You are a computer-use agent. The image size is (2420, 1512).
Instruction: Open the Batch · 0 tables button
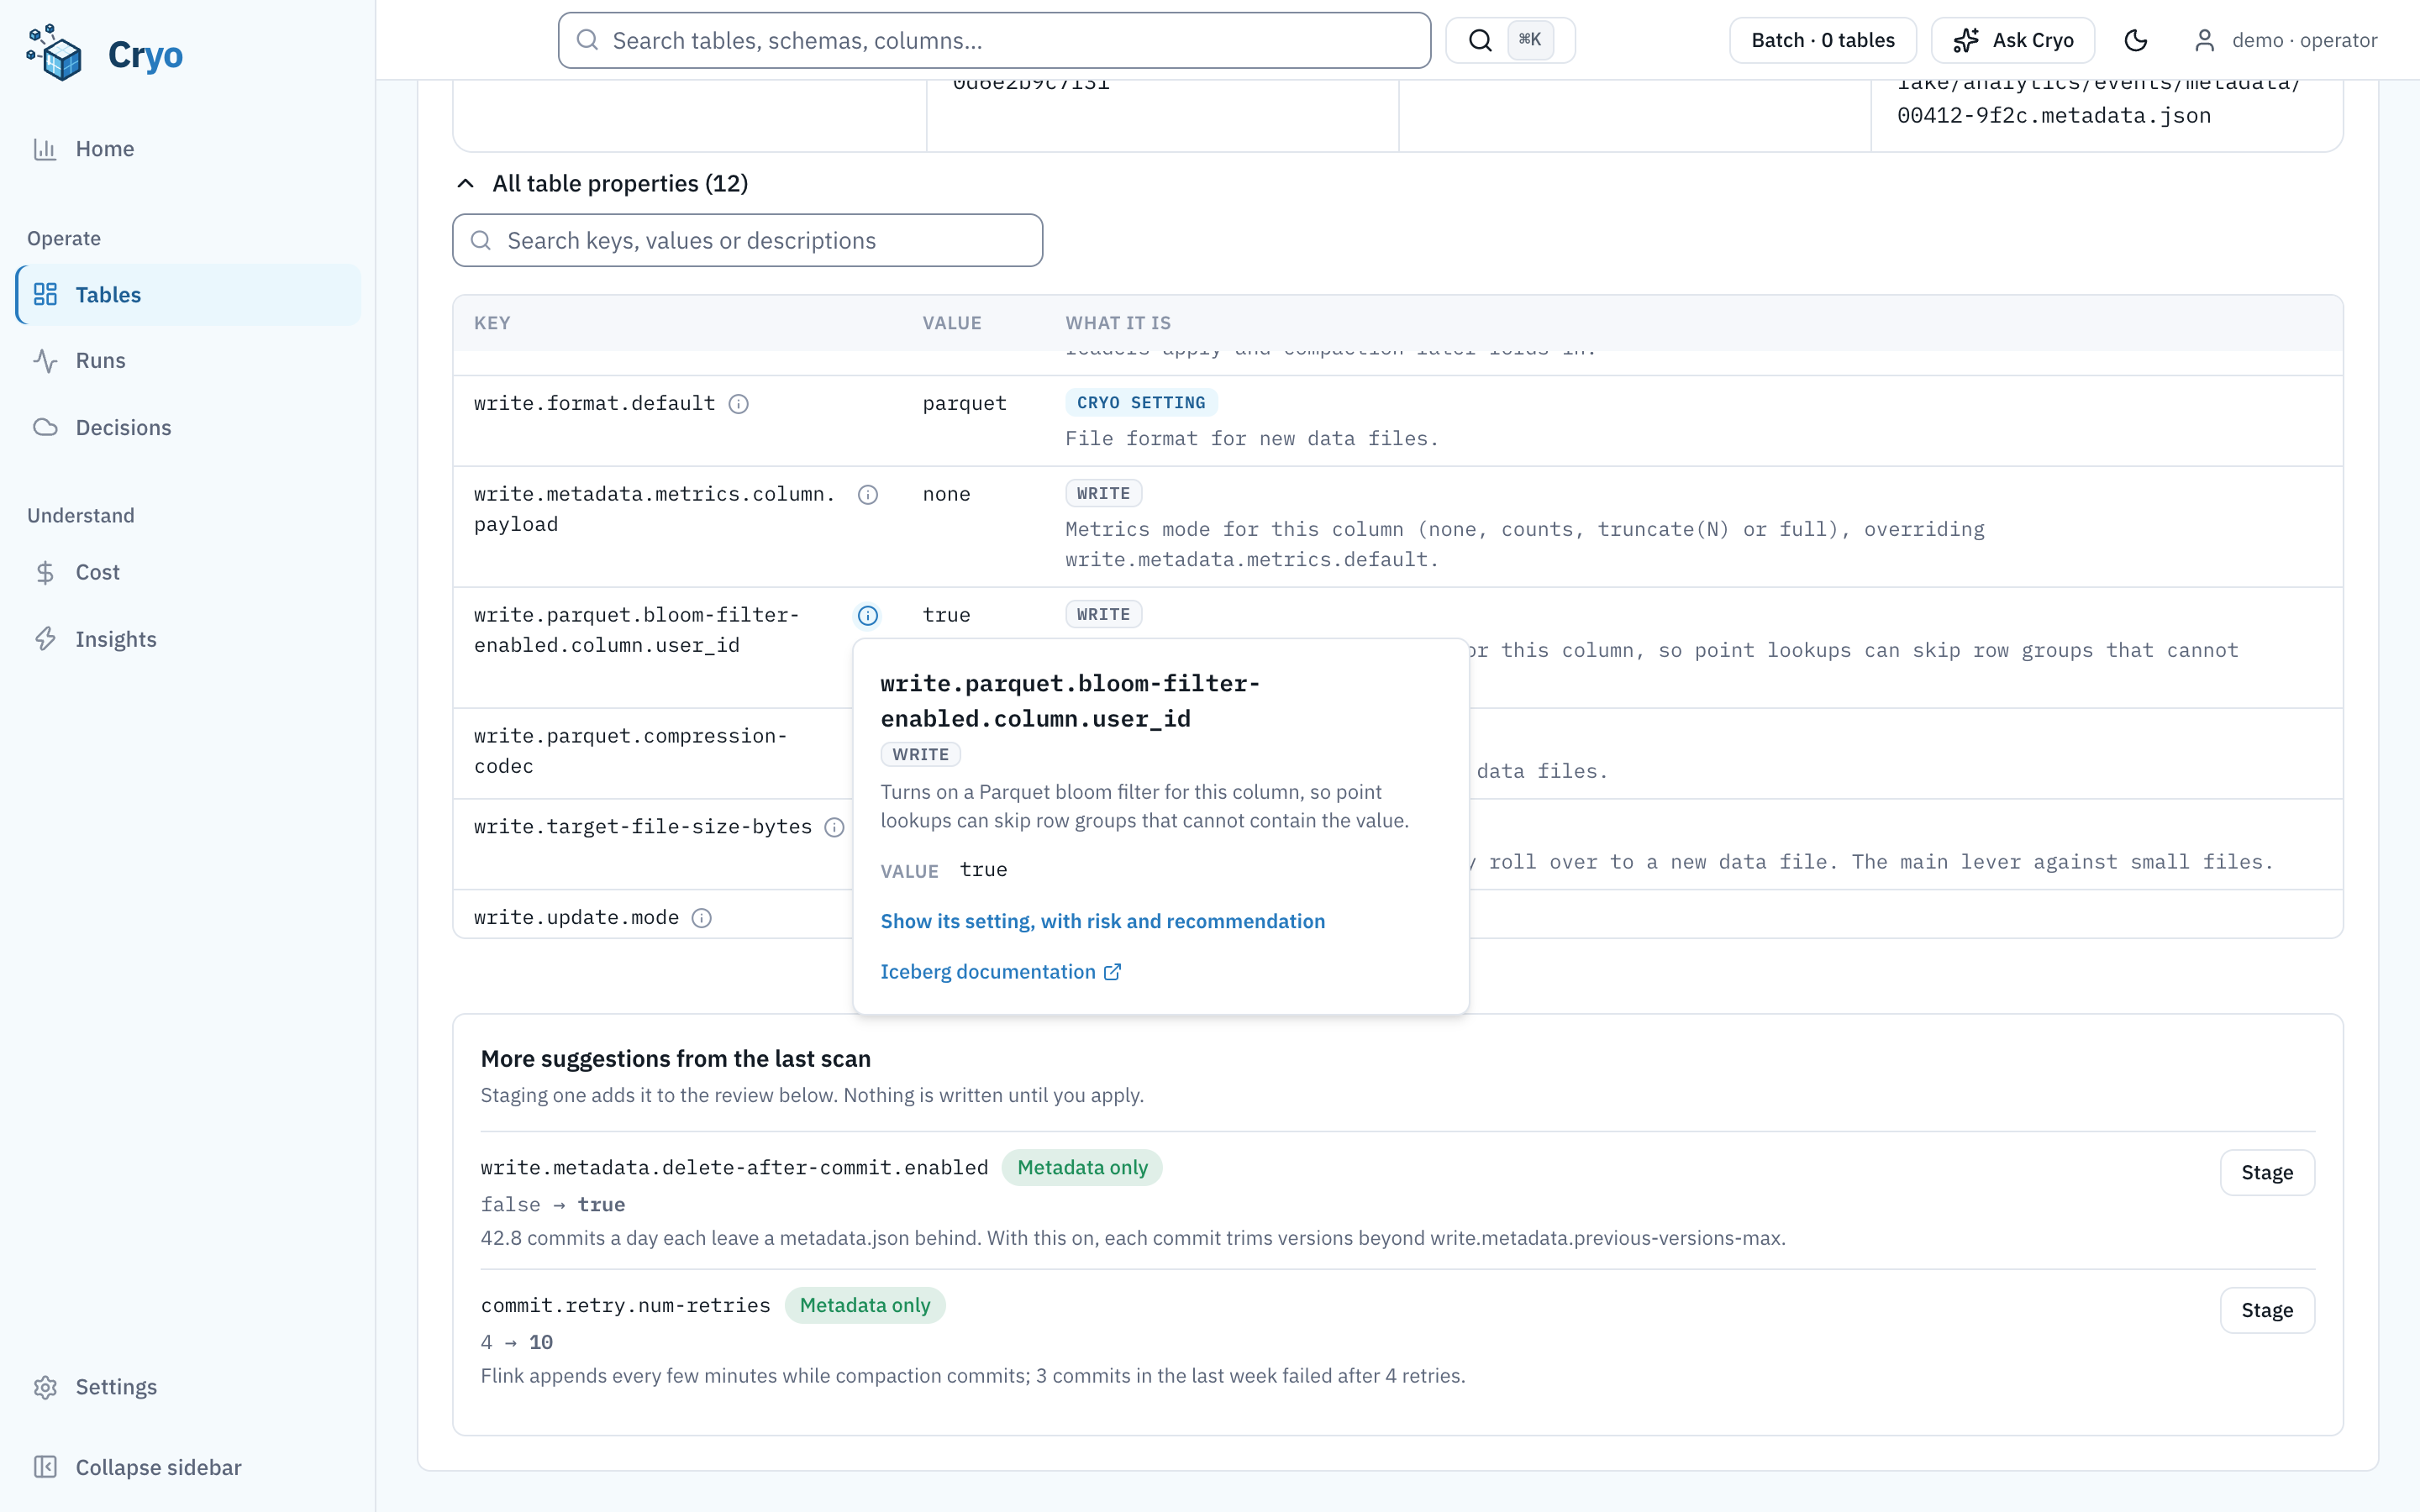1822,40
